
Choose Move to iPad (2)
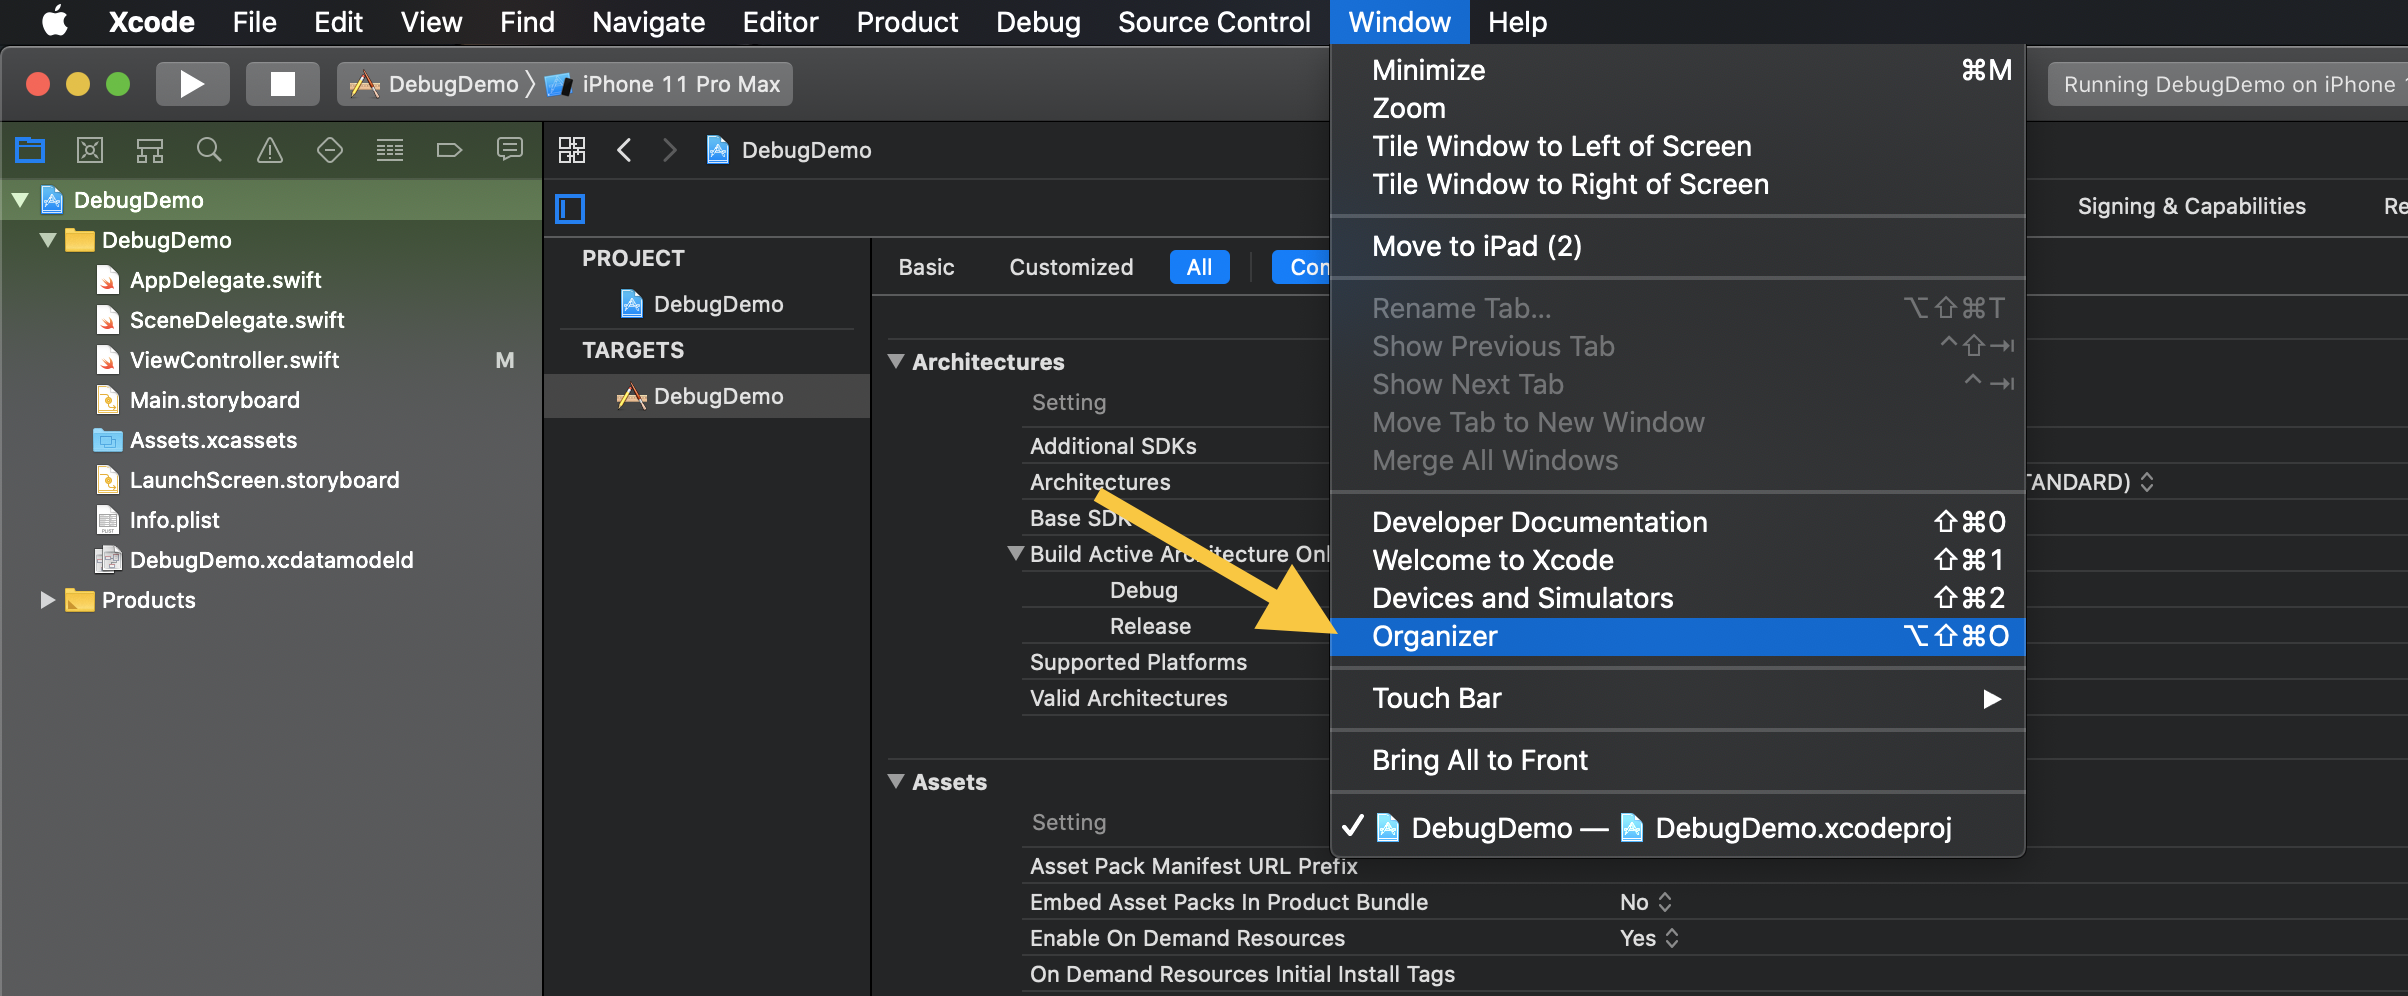click(x=1678, y=246)
